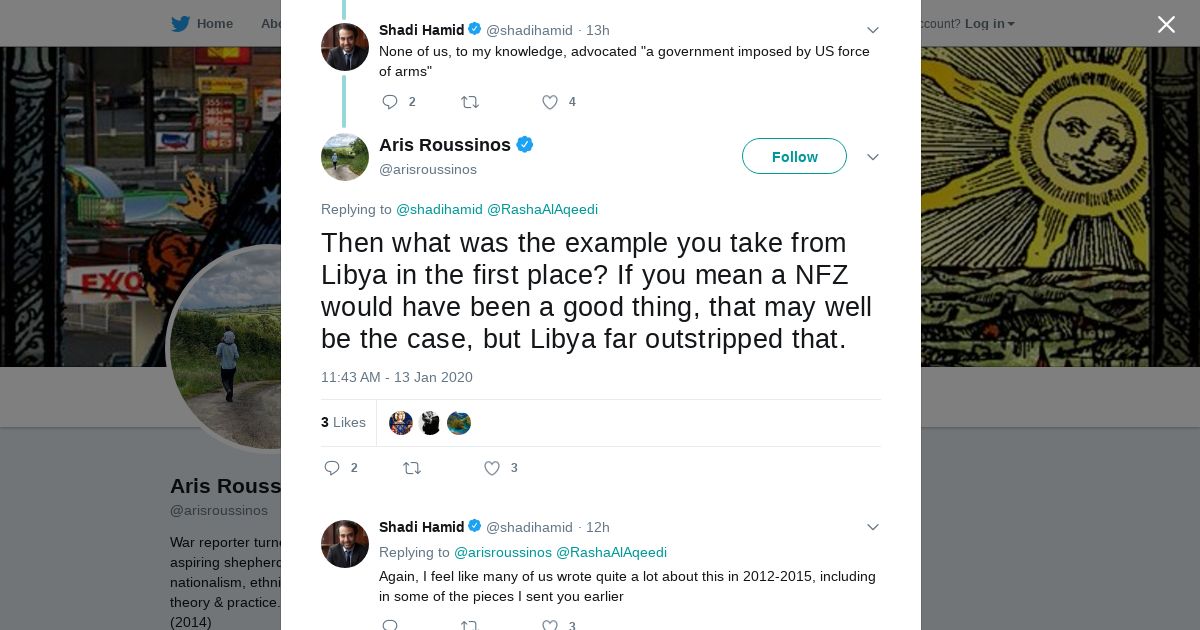Click the Twitter bird Home icon
The image size is (1200, 630).
pos(181,24)
